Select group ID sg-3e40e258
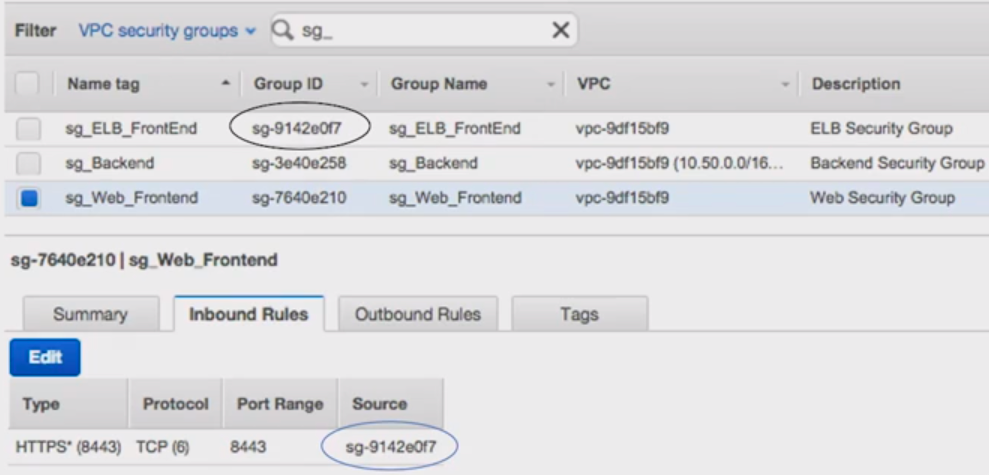The image size is (989, 475). [x=299, y=163]
